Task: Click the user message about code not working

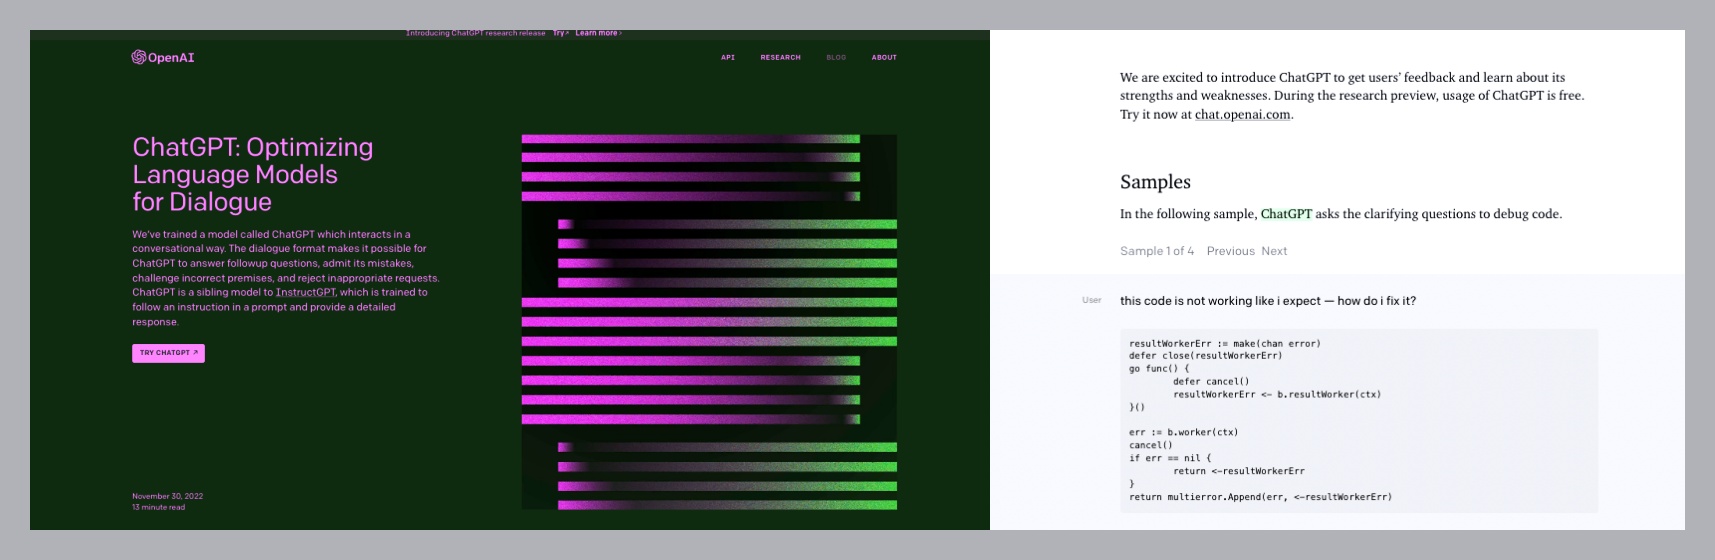Action: pos(1268,301)
